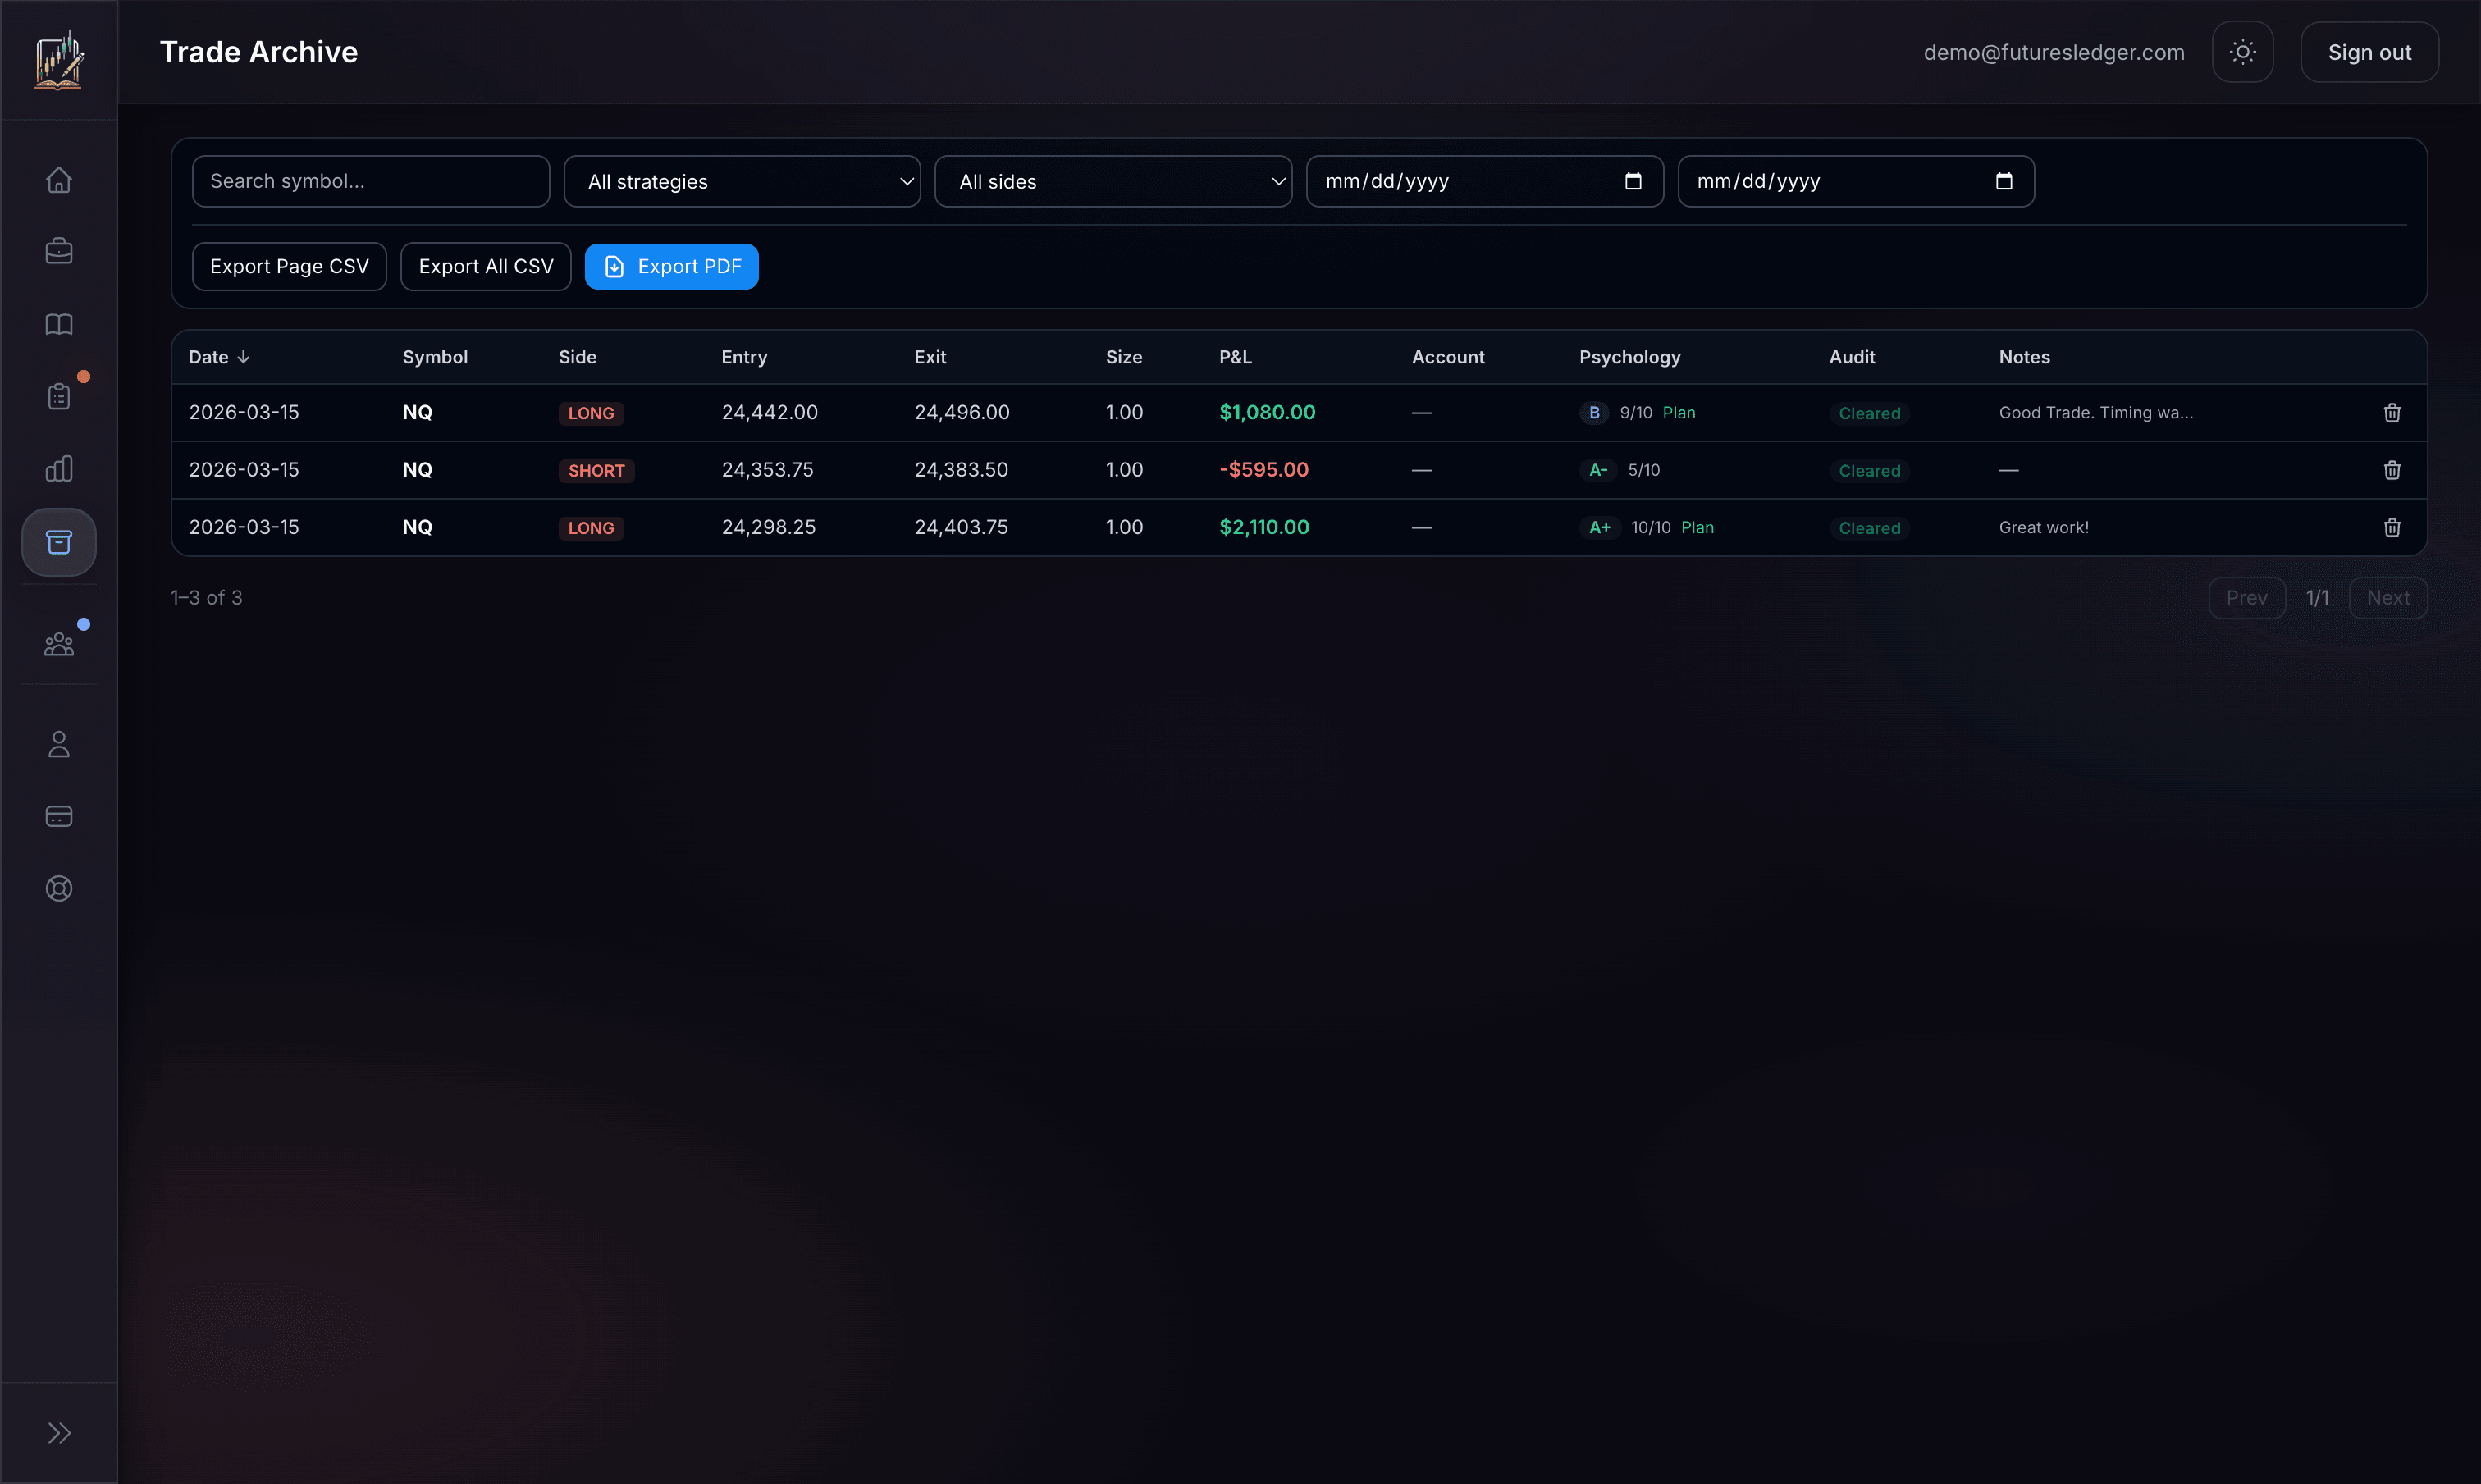Open the billing card icon in sidebar
The image size is (2481, 1484).
(58, 815)
